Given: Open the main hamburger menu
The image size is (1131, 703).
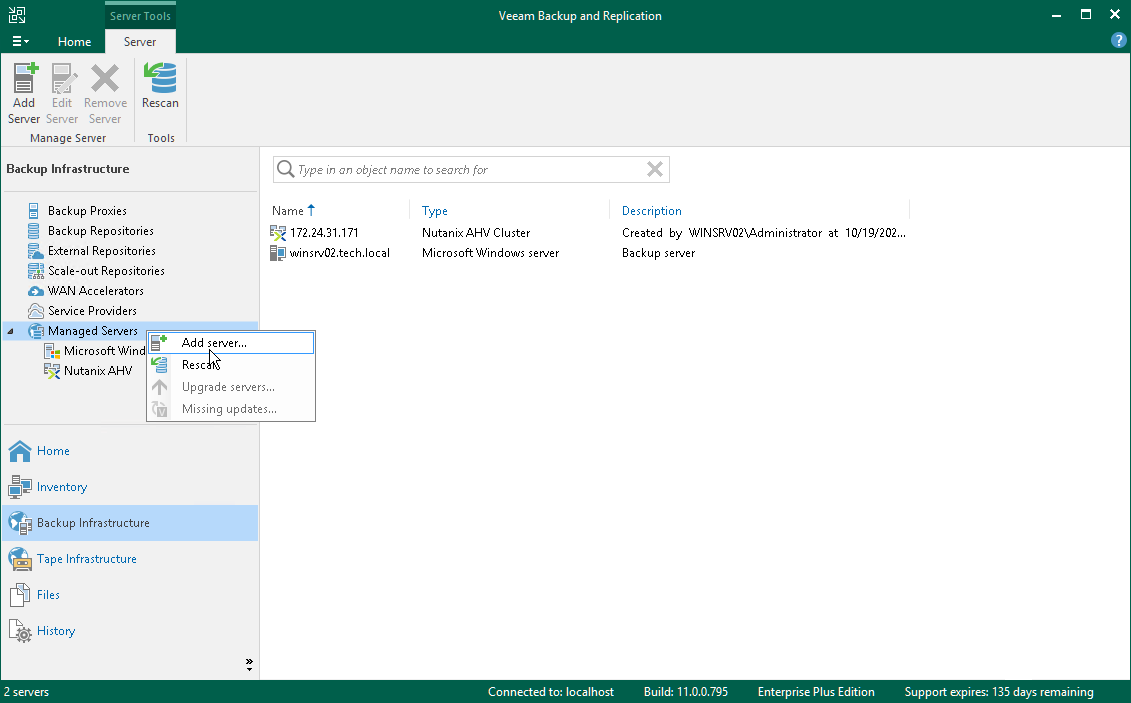Looking at the screenshot, I should (20, 41).
